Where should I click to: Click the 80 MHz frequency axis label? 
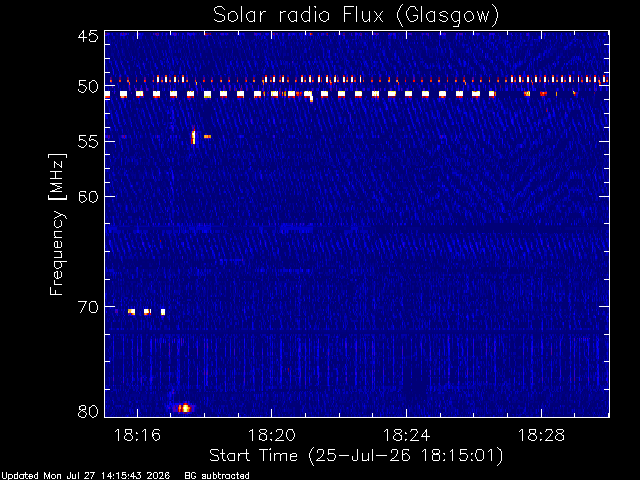(88, 411)
